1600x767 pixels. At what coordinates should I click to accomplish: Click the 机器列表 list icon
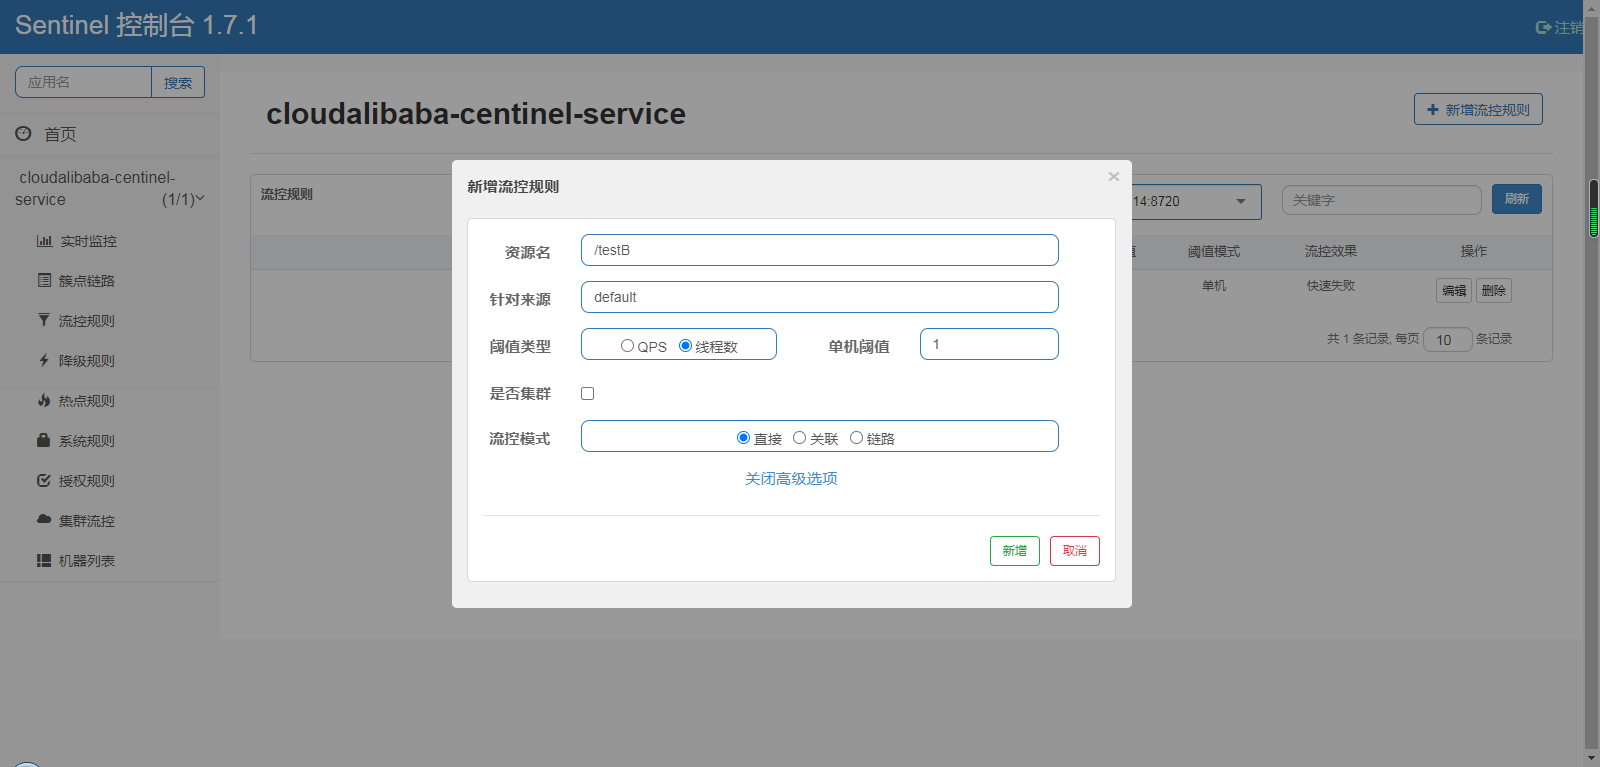[x=44, y=561]
